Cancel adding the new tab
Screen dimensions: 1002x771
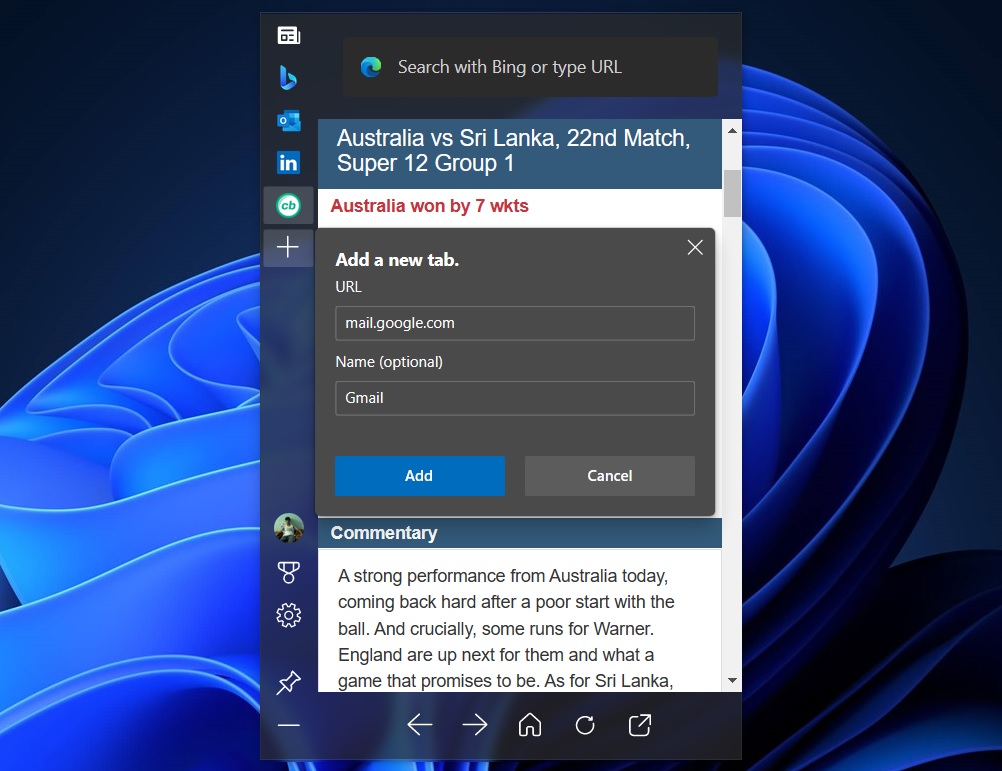[609, 476]
